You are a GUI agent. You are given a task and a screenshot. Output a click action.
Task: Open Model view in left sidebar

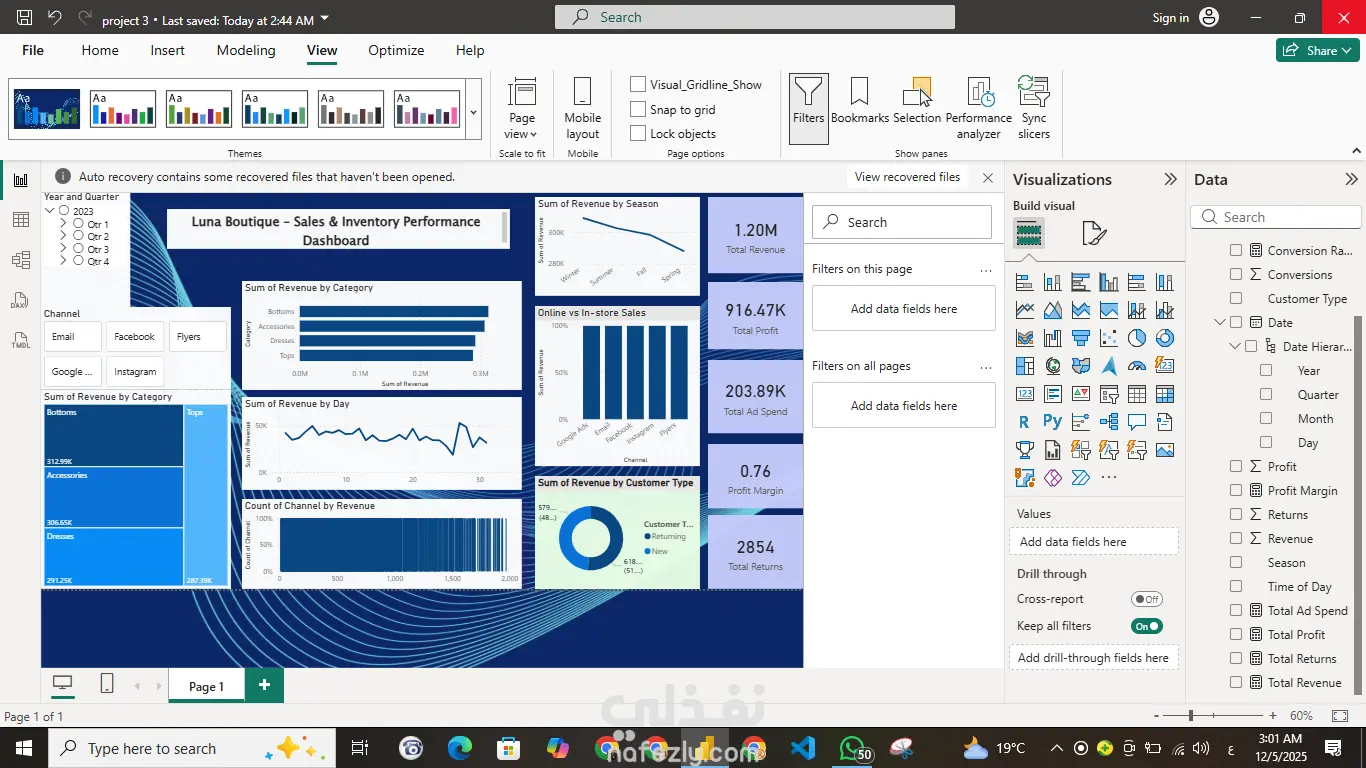click(x=20, y=260)
